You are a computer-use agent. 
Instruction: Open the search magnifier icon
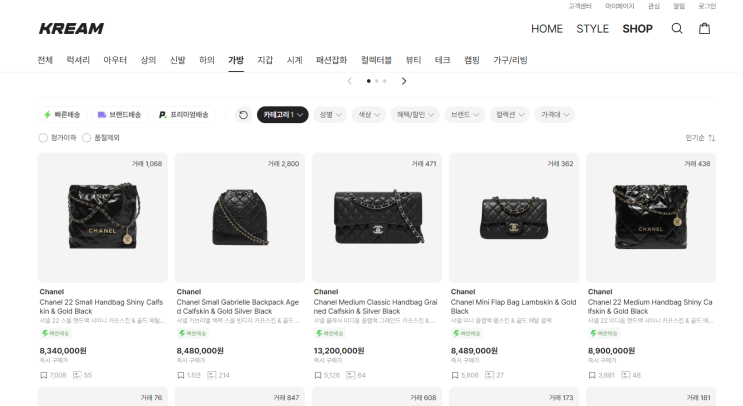pyautogui.click(x=677, y=28)
